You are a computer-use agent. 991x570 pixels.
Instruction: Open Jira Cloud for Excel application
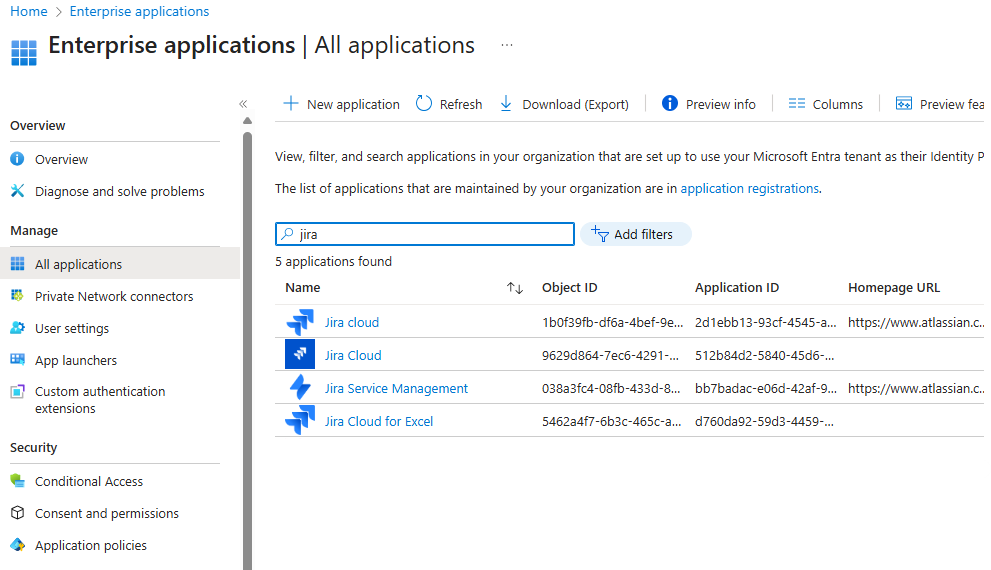pos(379,421)
